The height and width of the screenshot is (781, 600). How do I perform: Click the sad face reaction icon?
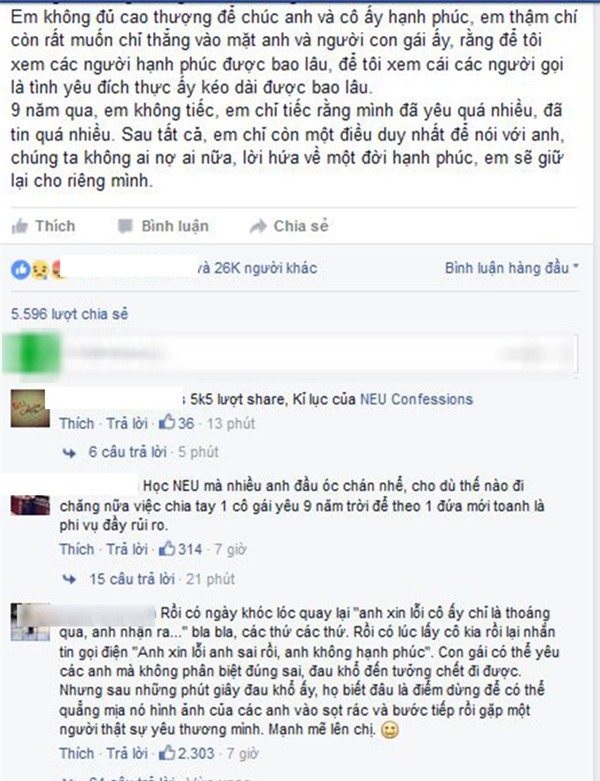[x=40, y=270]
